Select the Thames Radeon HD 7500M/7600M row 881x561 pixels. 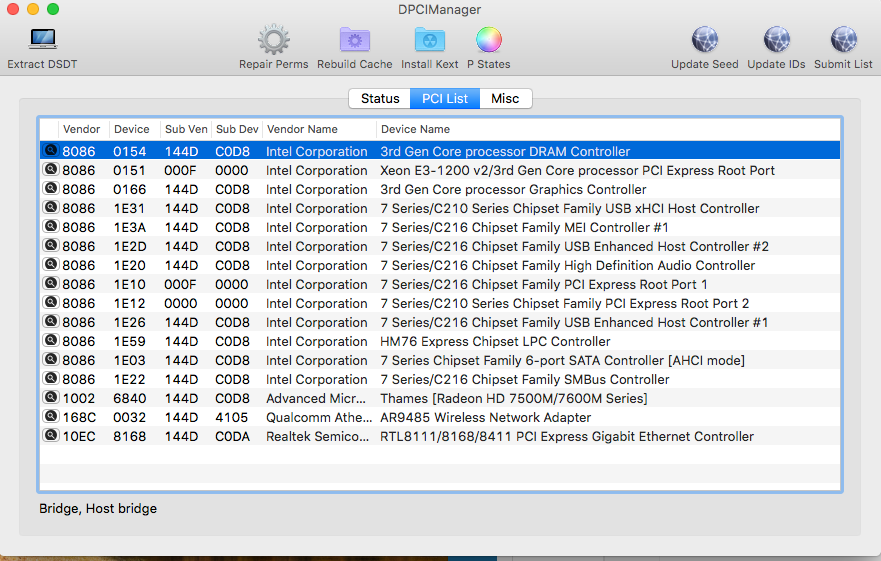coord(440,399)
